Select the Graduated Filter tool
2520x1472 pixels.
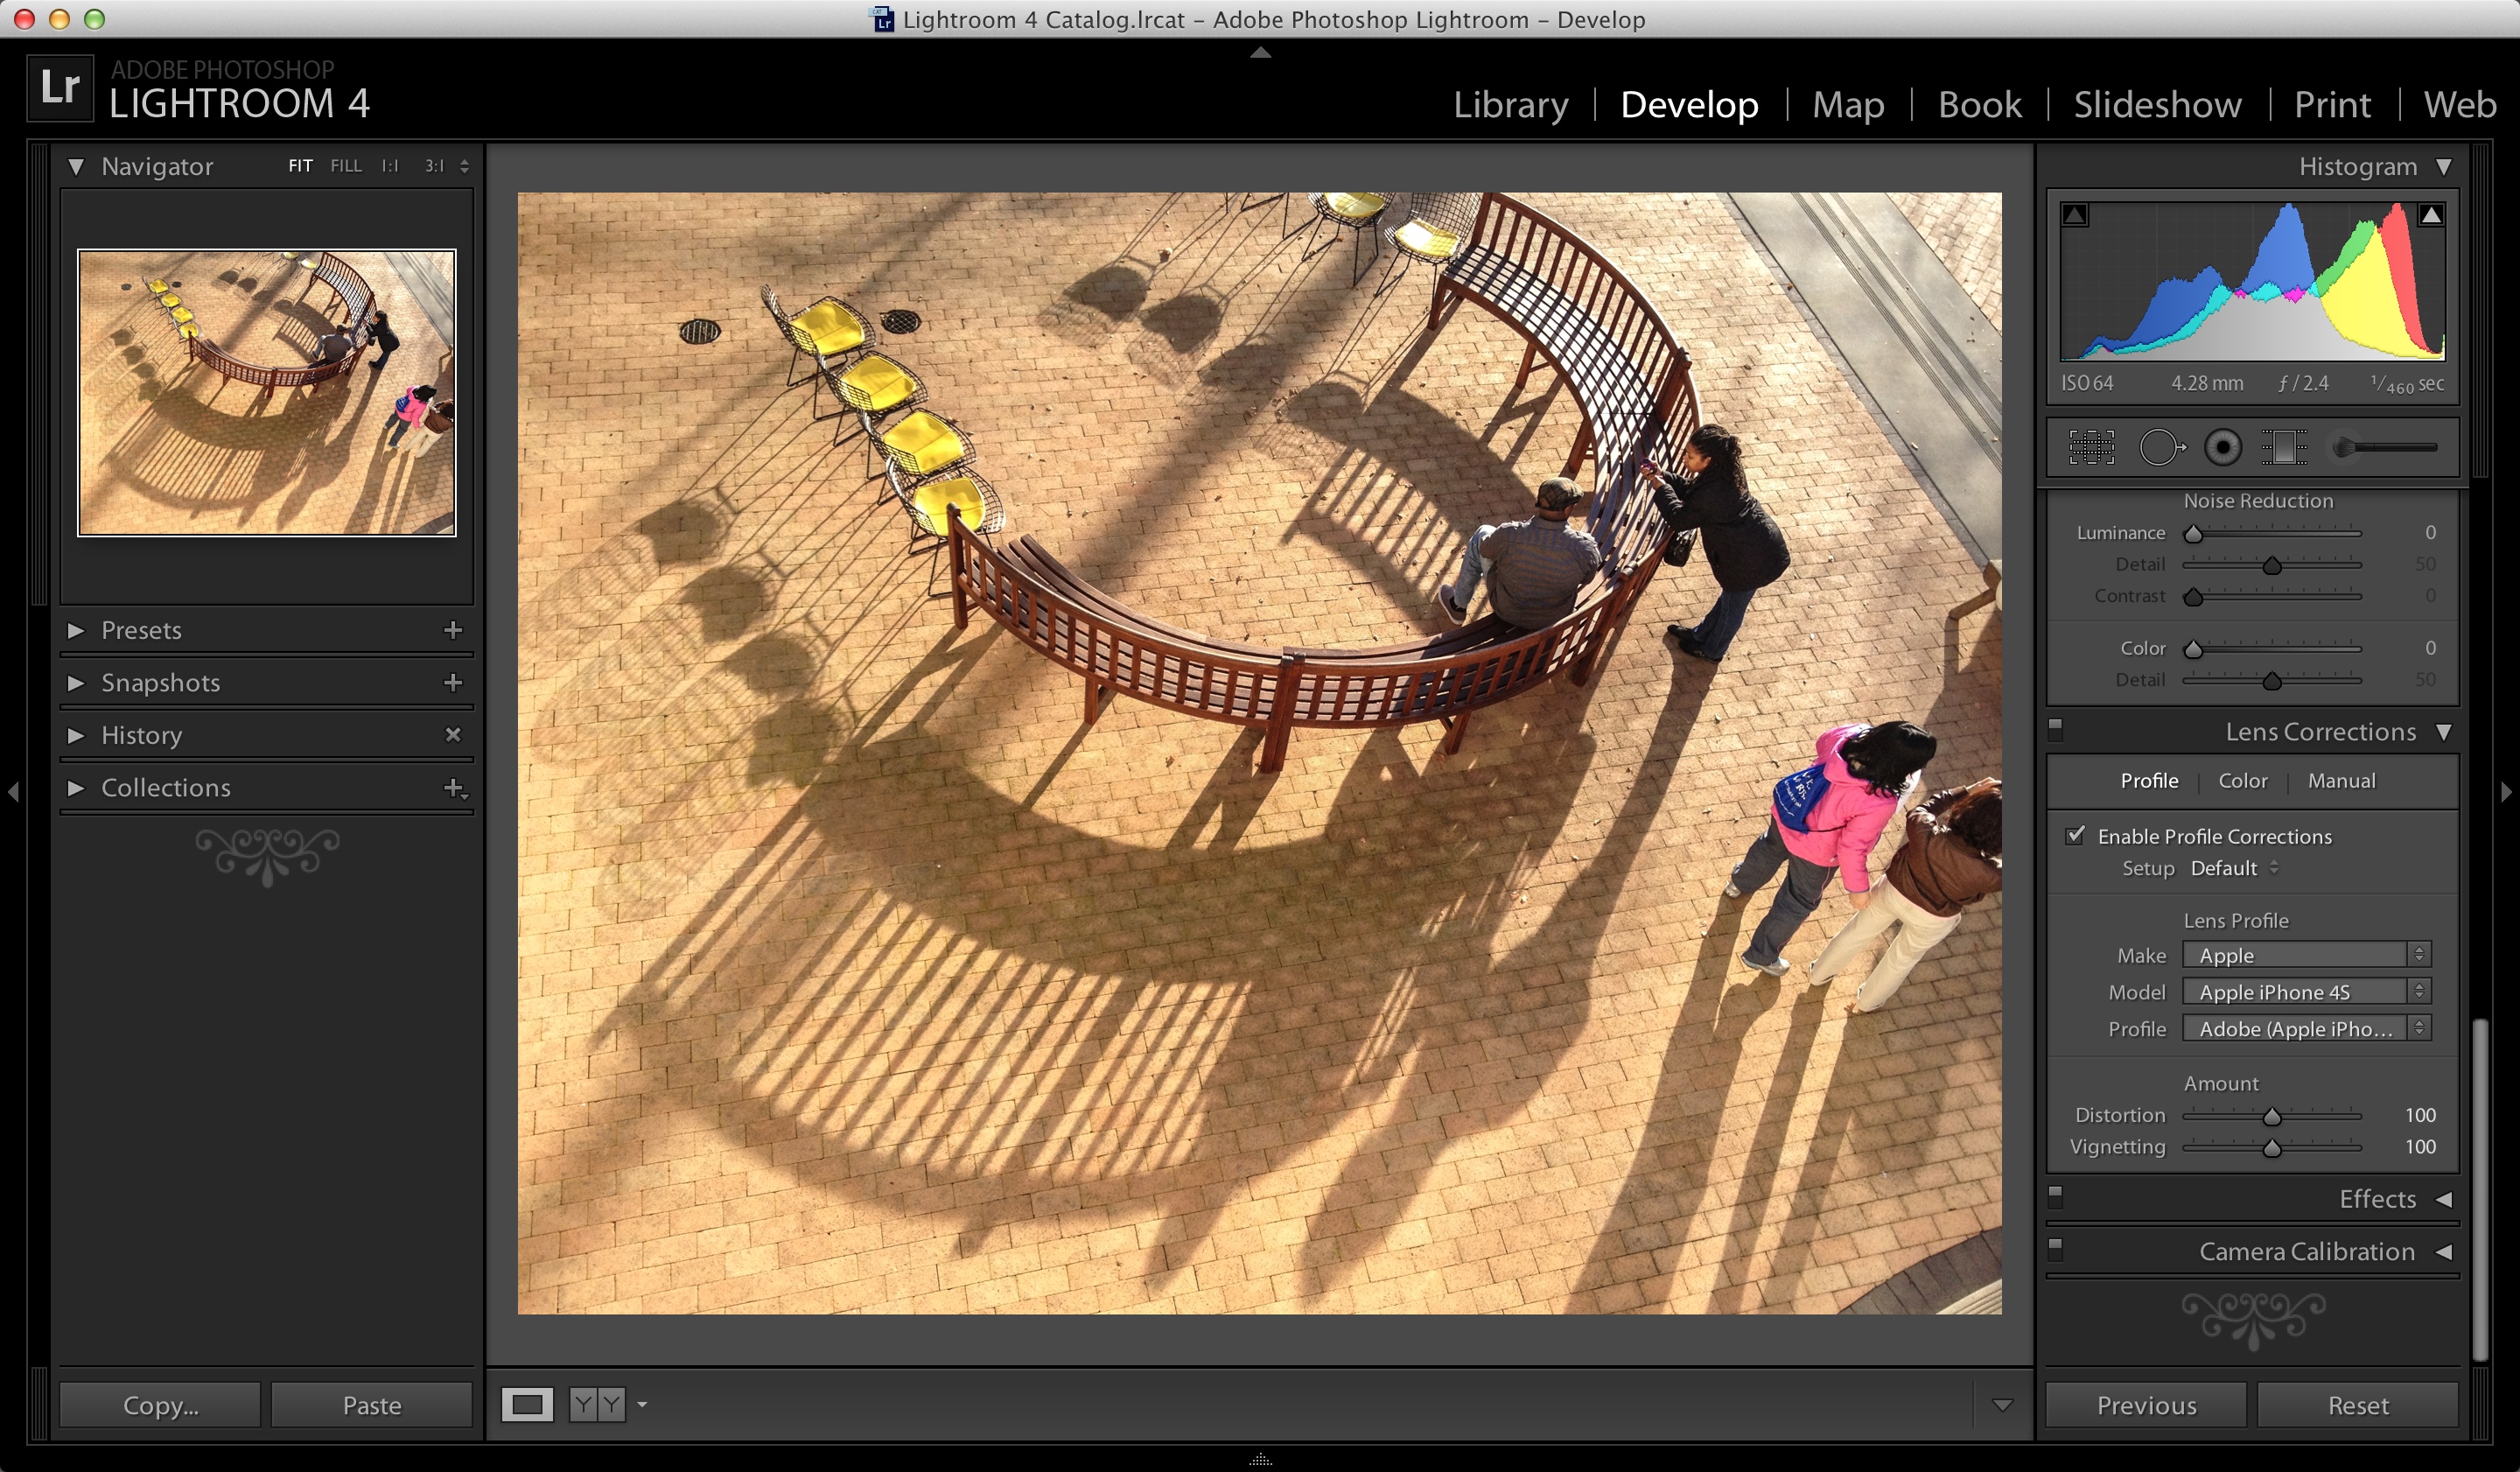2284,447
